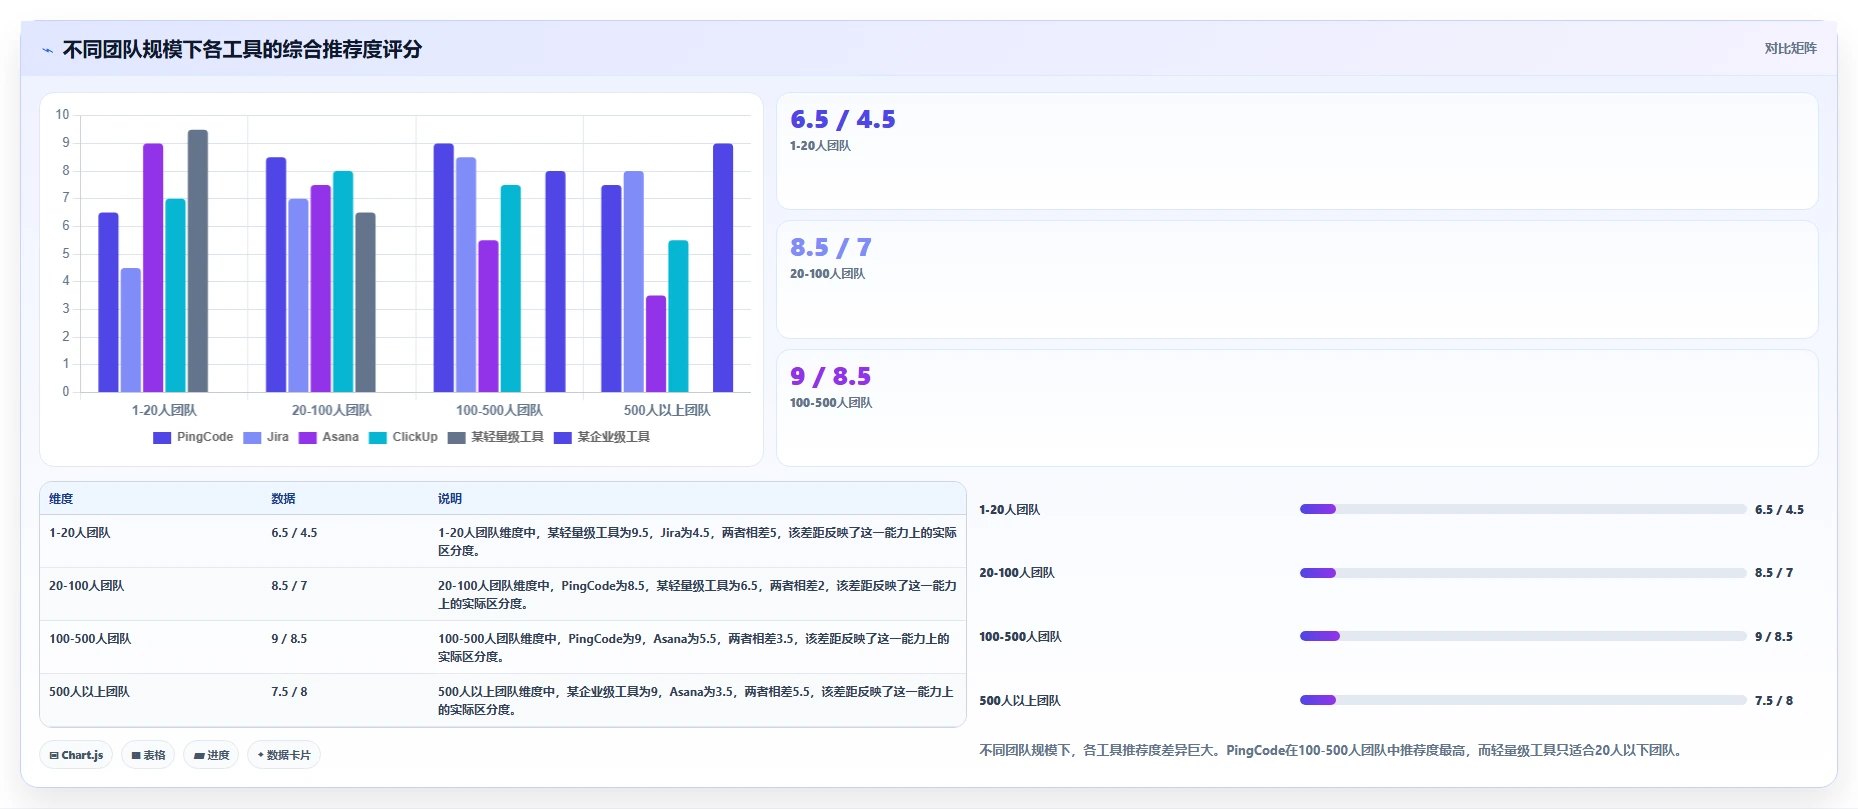Viewport: 1858px width, 809px height.
Task: Select the 1-20人团队 progress bar
Action: point(1523,509)
